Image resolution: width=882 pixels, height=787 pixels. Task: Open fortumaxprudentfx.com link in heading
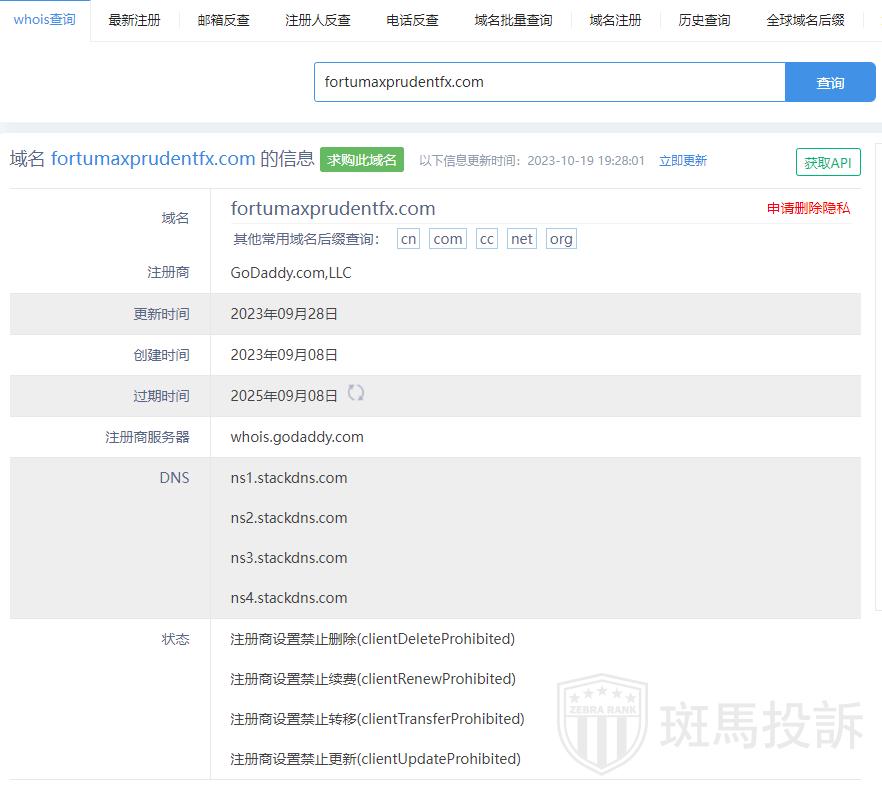tap(153, 159)
